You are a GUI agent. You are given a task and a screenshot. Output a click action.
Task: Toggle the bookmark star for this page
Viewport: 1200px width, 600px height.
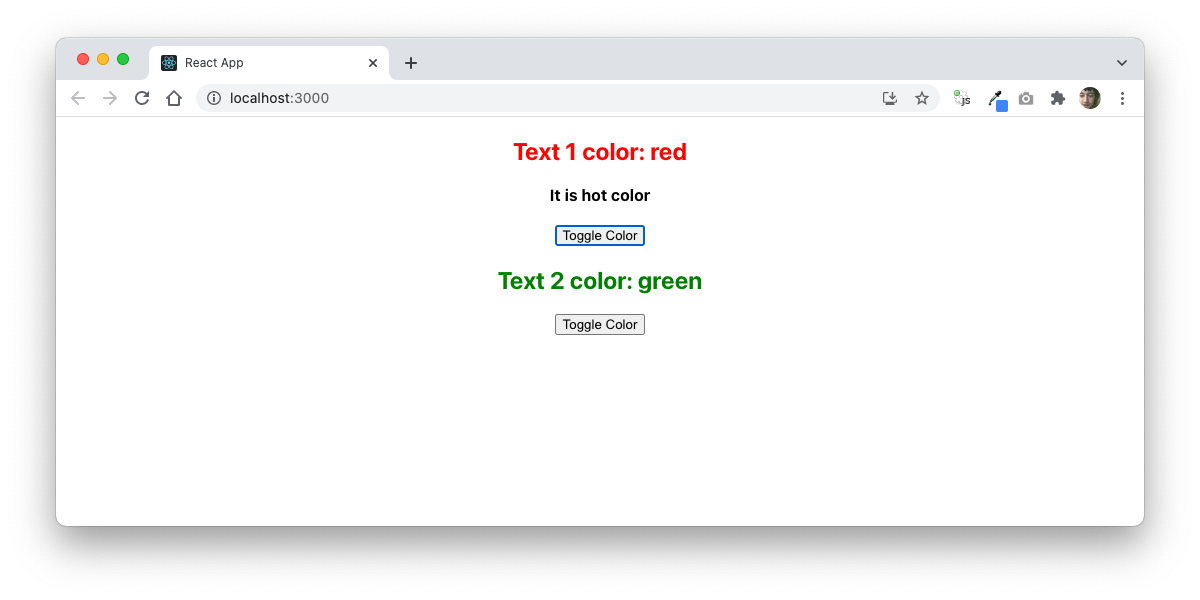[921, 97]
